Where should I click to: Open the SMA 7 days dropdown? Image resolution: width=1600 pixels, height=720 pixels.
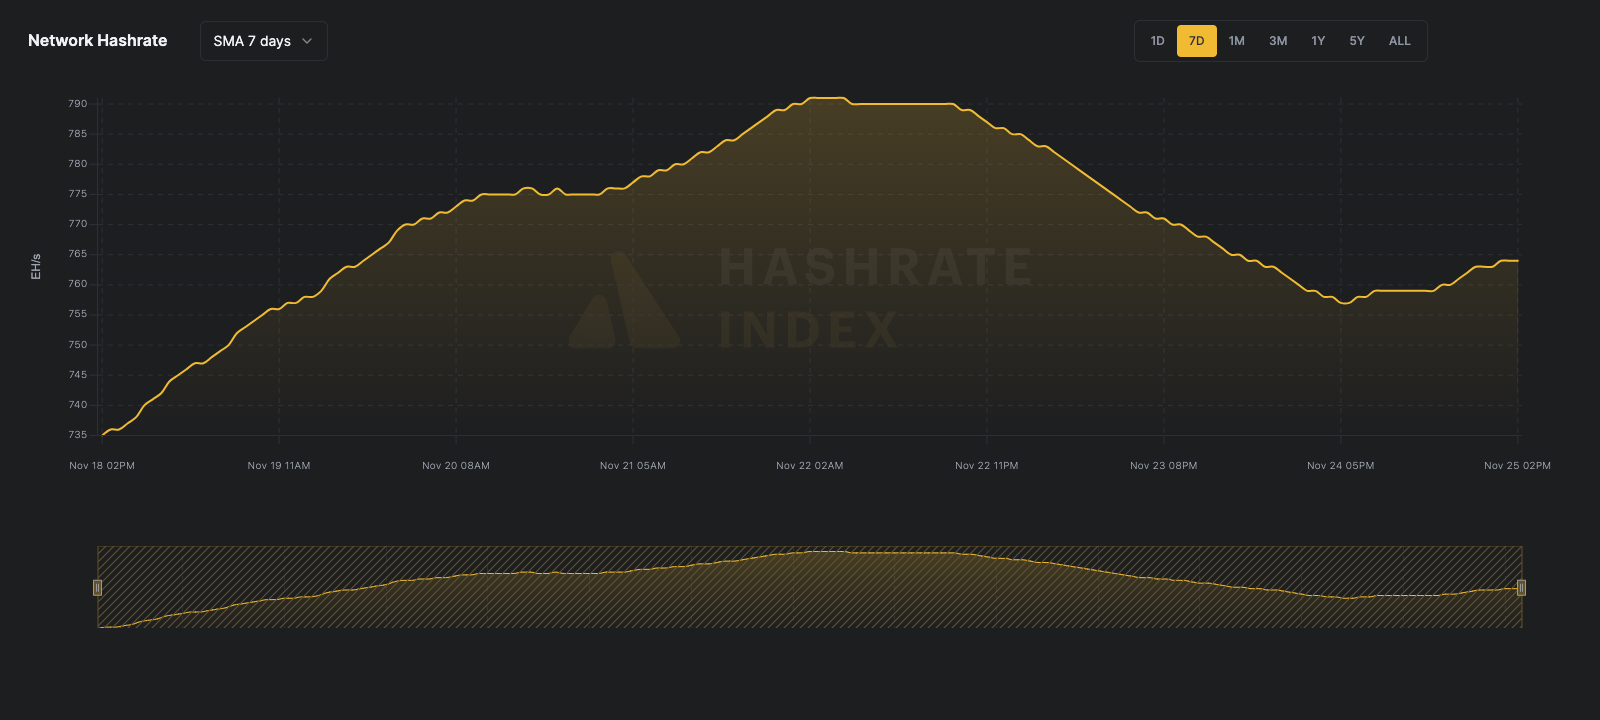pos(263,41)
